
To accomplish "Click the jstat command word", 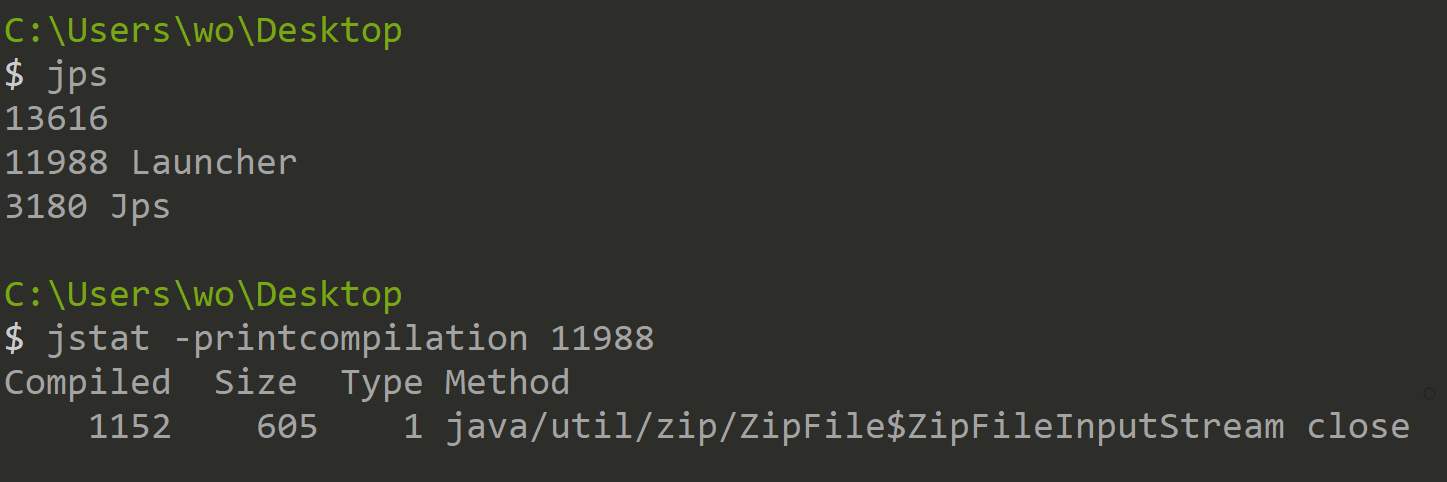I will (98, 339).
